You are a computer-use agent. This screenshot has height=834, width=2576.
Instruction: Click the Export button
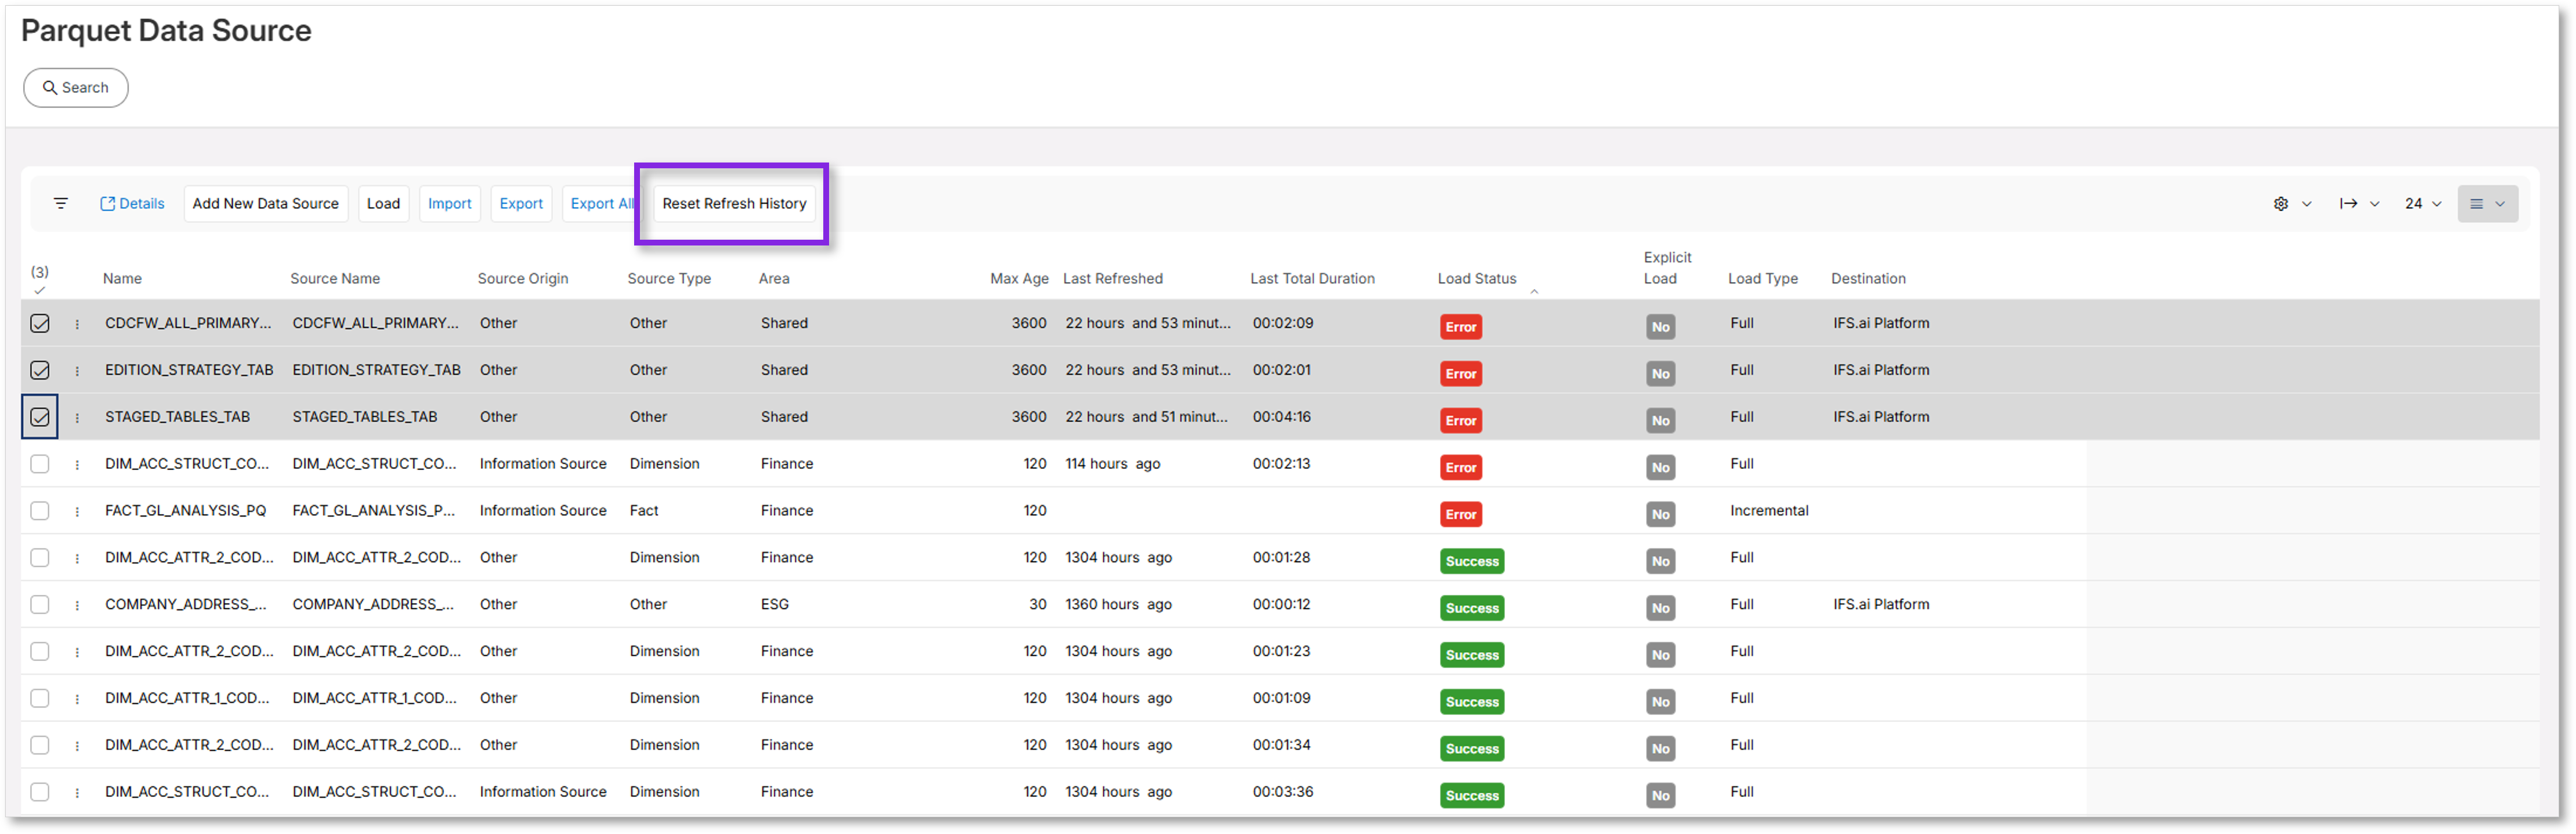tap(521, 203)
